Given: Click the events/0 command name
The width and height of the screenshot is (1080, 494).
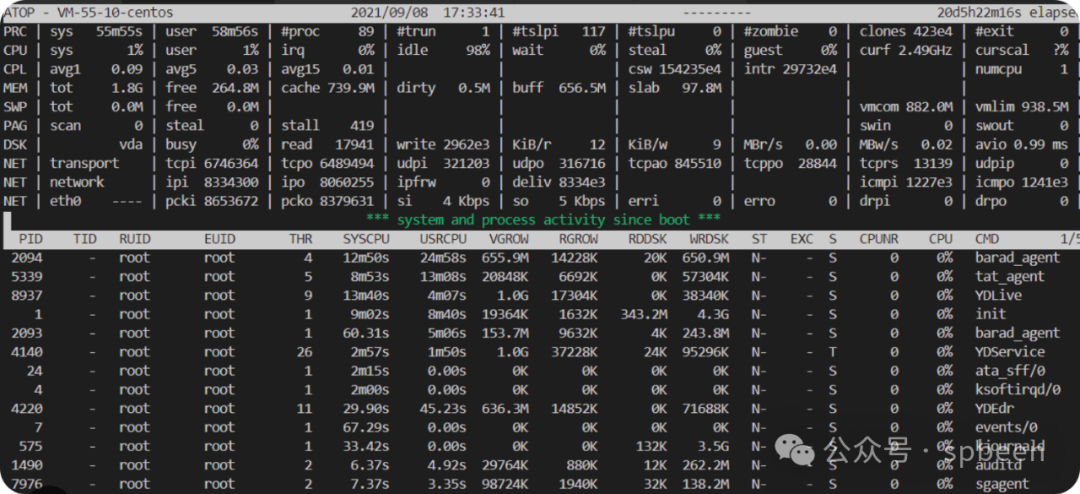Looking at the screenshot, I should coord(1006,427).
